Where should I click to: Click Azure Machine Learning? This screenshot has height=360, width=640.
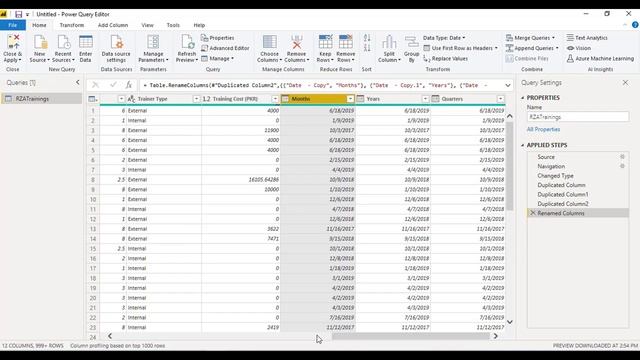[x=600, y=59]
